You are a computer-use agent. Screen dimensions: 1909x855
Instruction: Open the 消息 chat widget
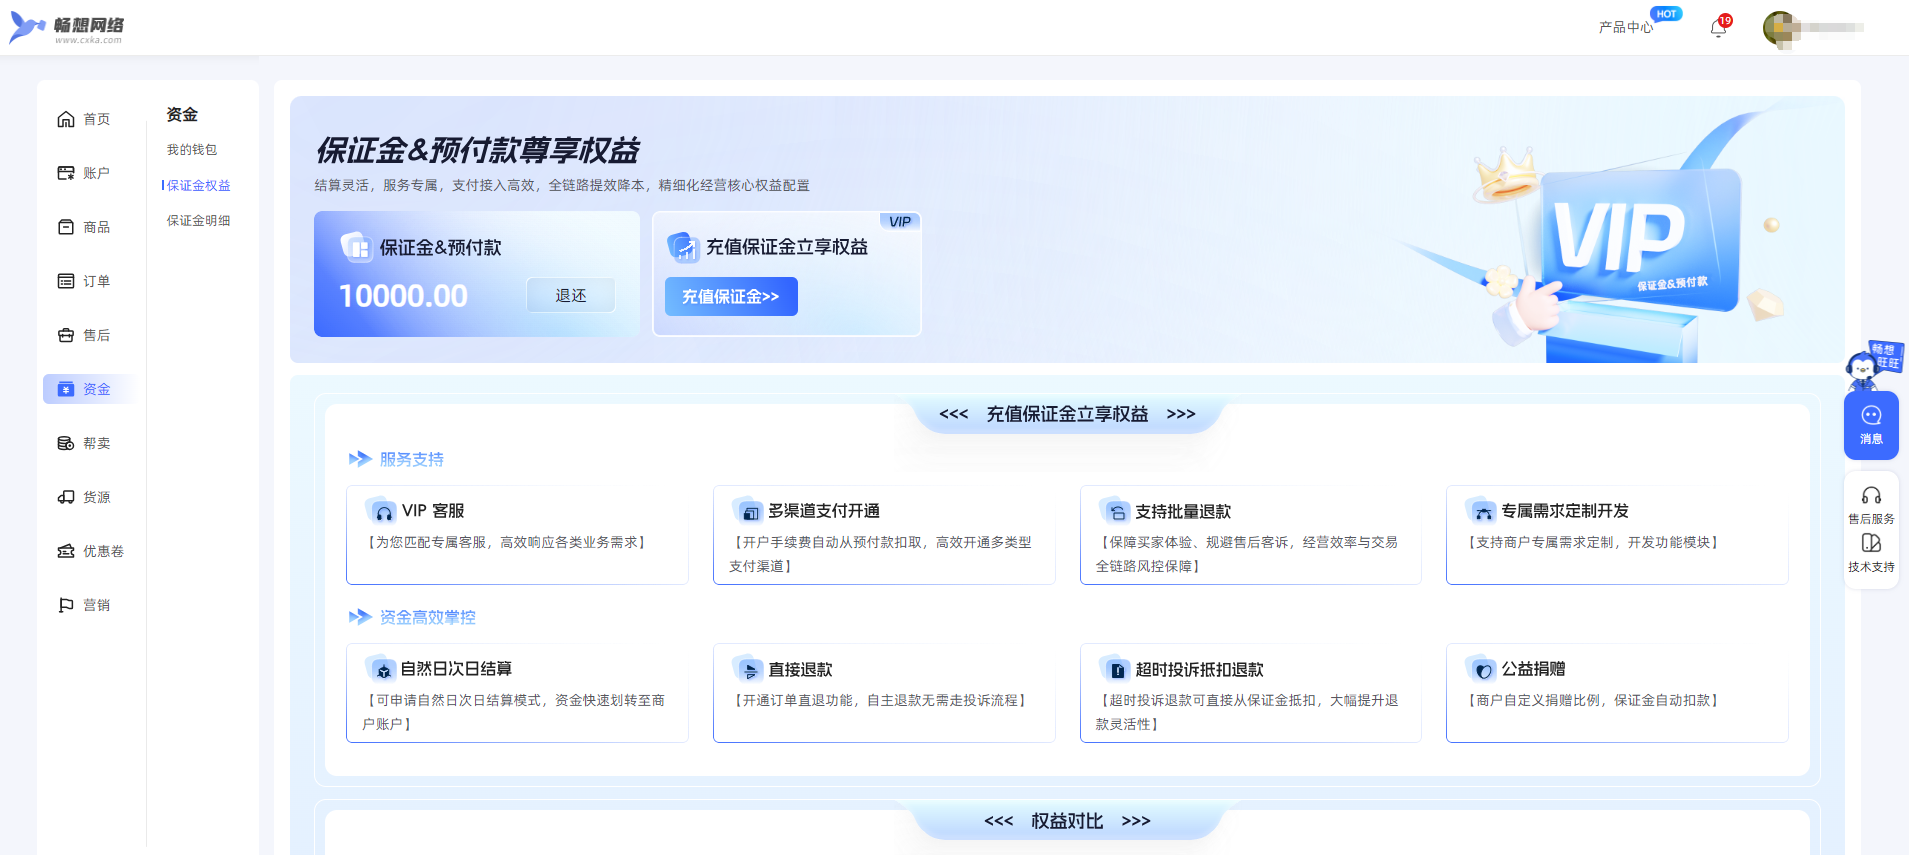click(1870, 424)
